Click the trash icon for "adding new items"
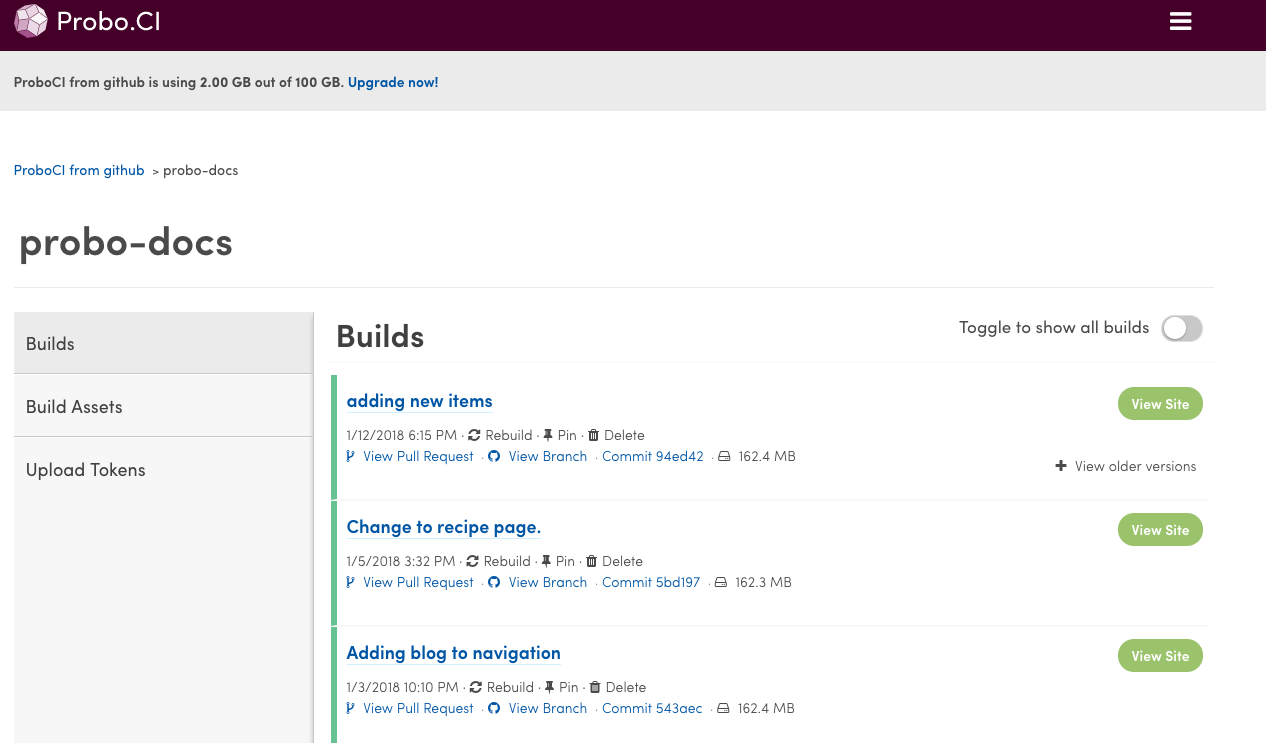The width and height of the screenshot is (1266, 743). point(594,435)
